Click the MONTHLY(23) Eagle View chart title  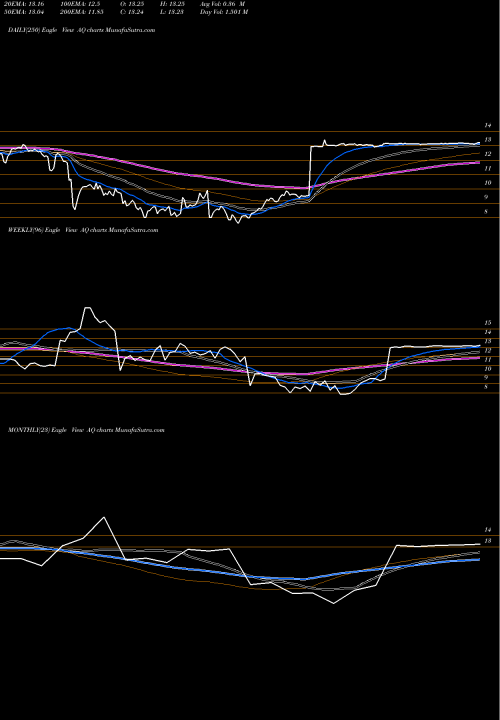[x=86, y=430]
